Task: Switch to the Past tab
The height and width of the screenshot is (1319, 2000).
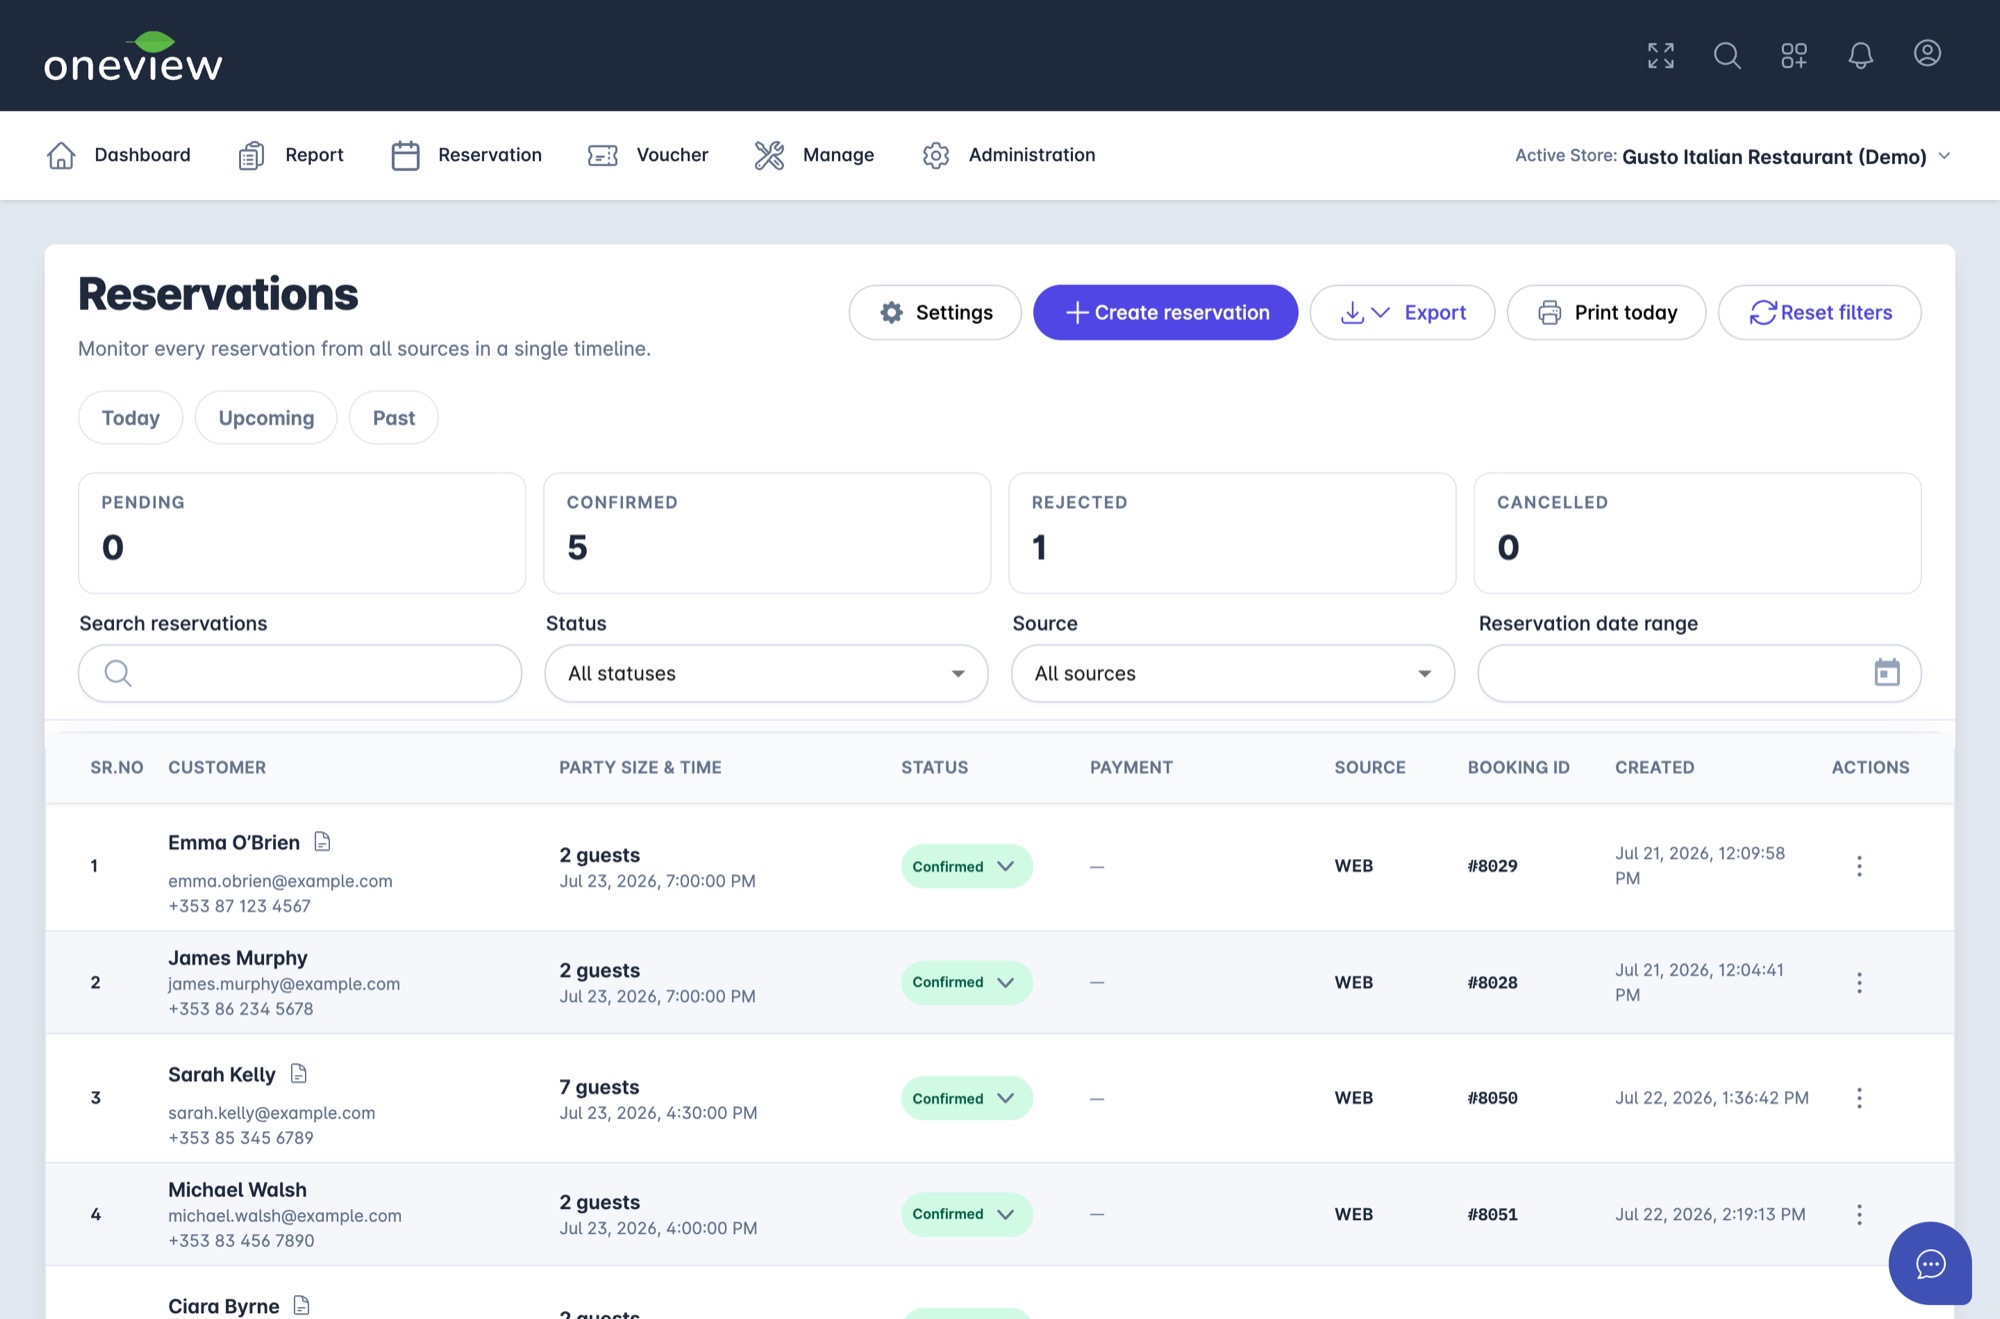Action: 394,417
